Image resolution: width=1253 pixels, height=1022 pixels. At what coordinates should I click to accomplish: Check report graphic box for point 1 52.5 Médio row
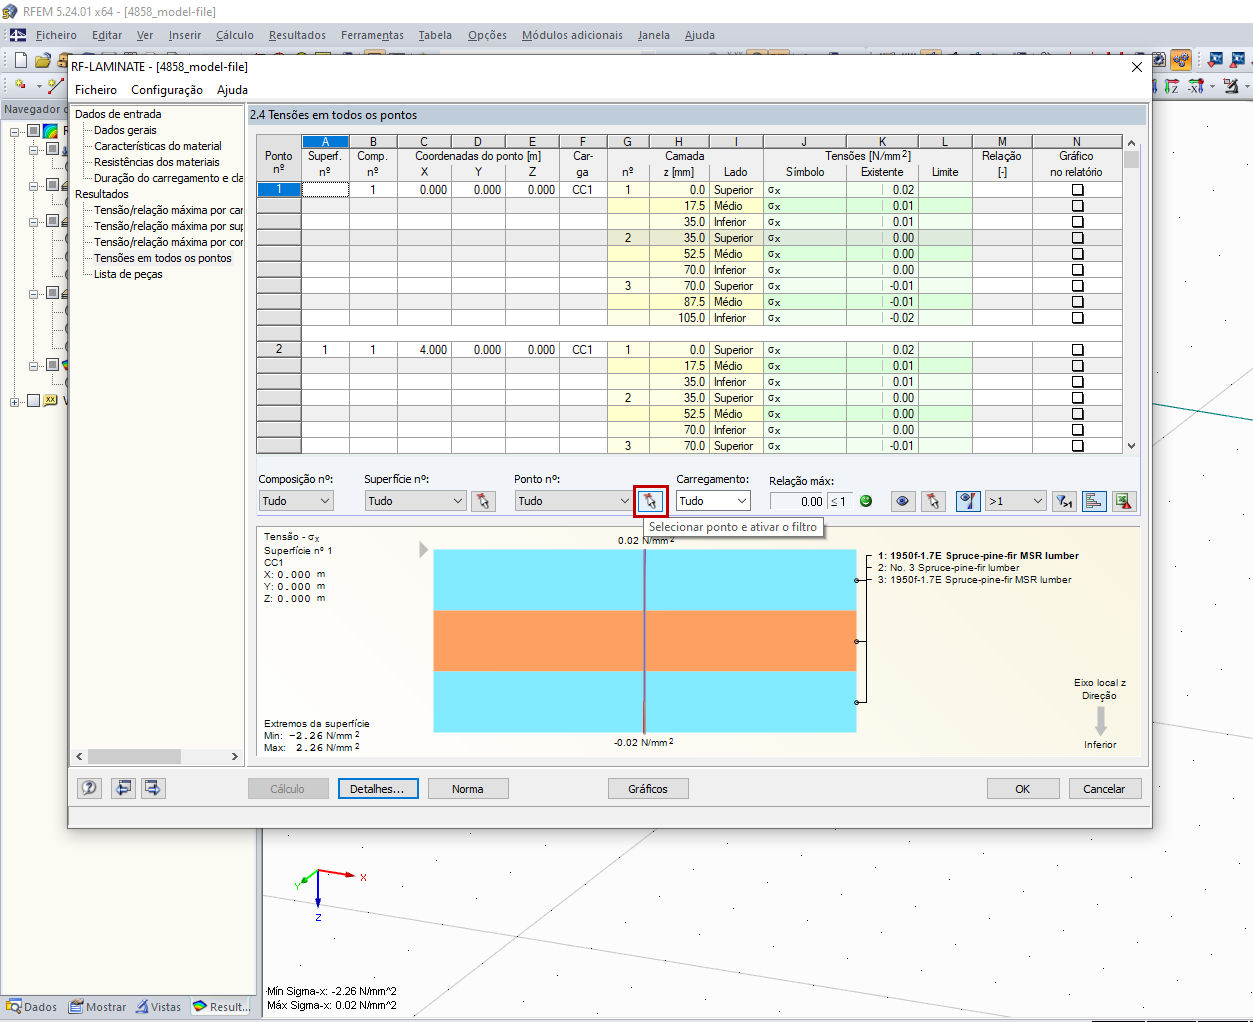[1077, 254]
